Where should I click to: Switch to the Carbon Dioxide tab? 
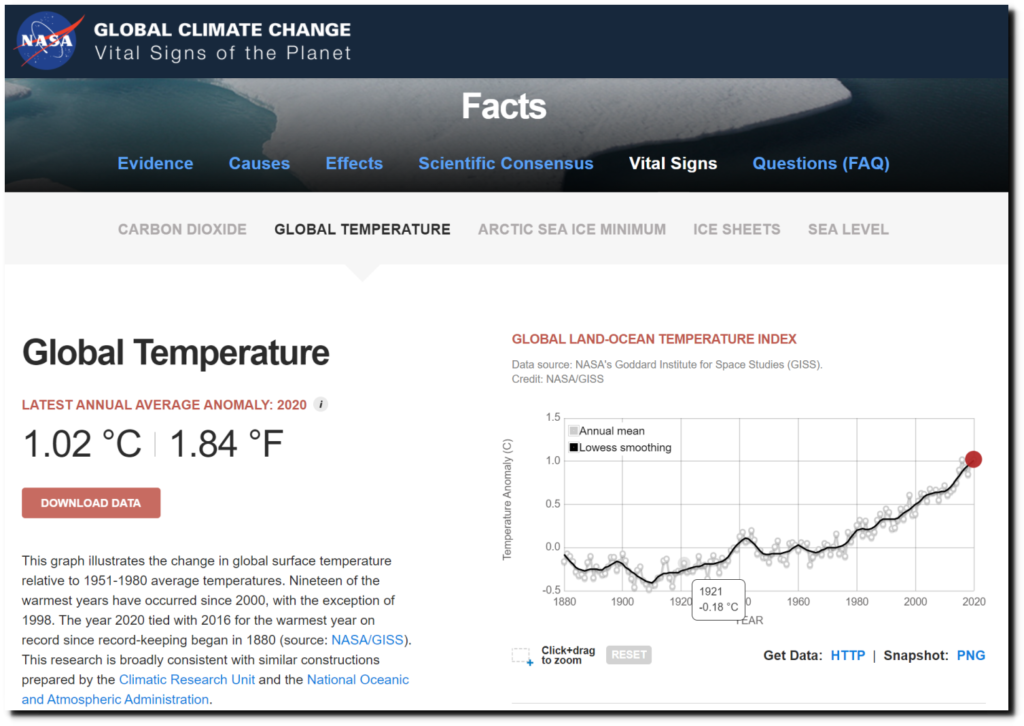182,229
